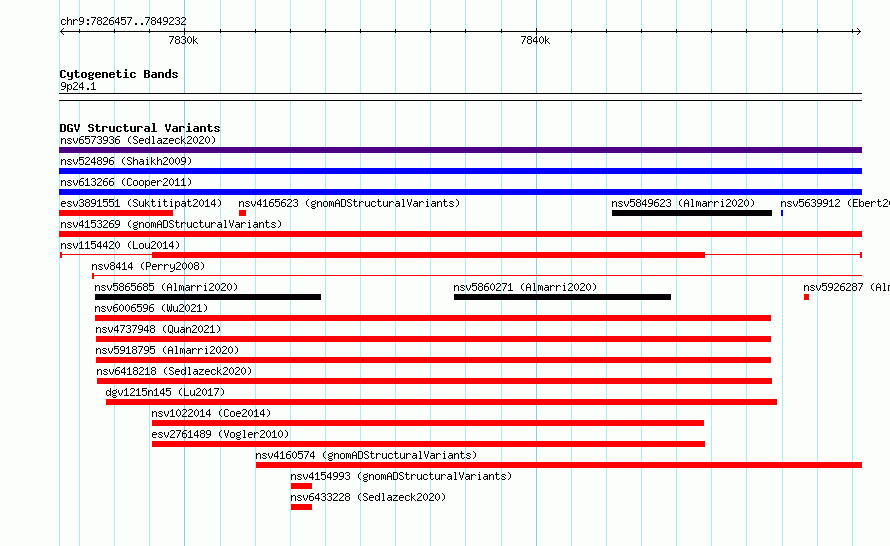Click the red esv2761489 variant bar
Image resolution: width=890 pixels, height=546 pixels.
point(429,444)
